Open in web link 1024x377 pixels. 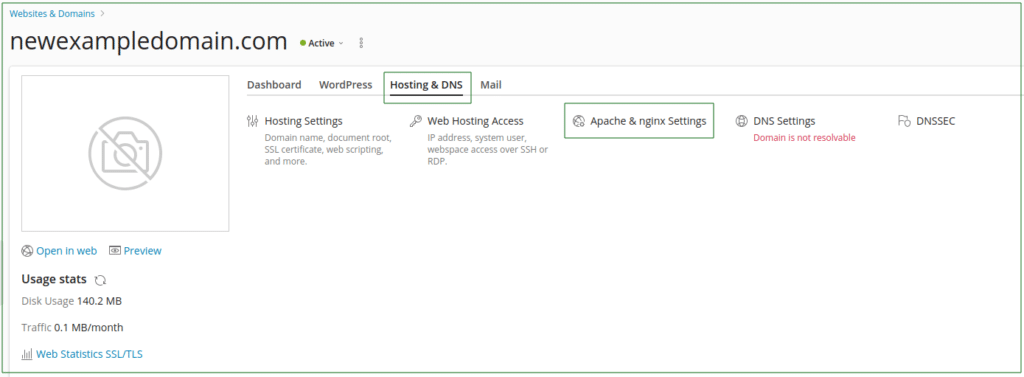(x=67, y=251)
